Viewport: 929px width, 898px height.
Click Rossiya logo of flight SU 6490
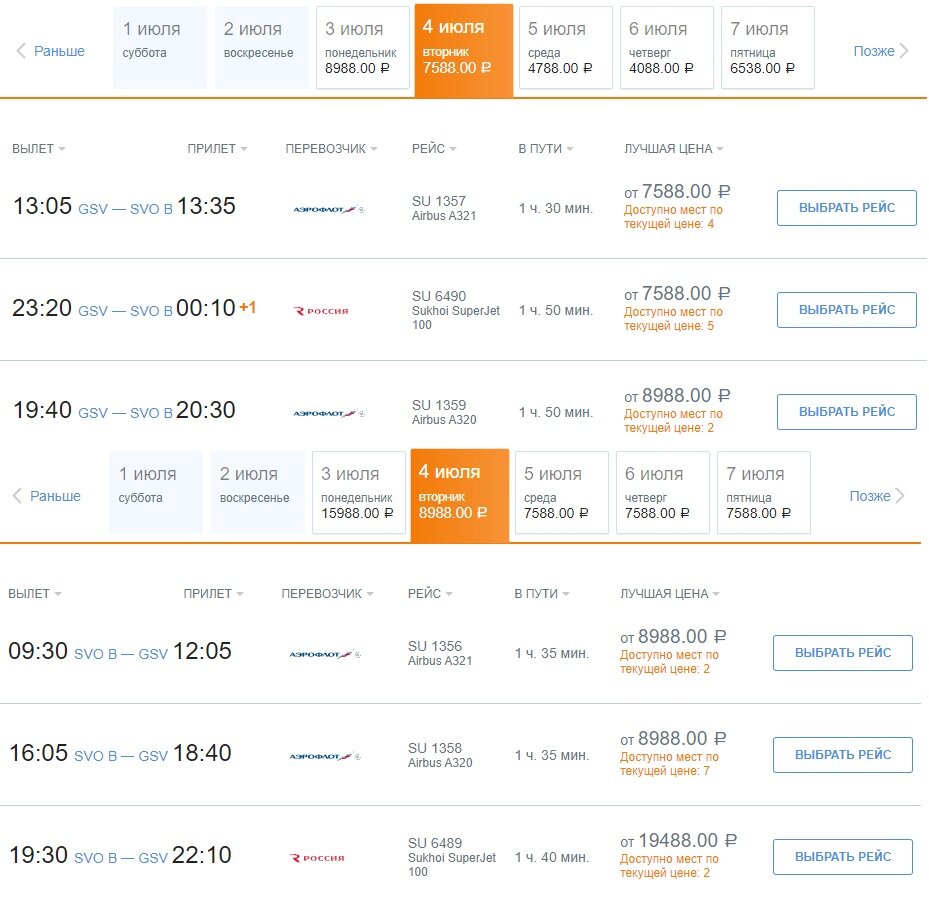coord(321,310)
